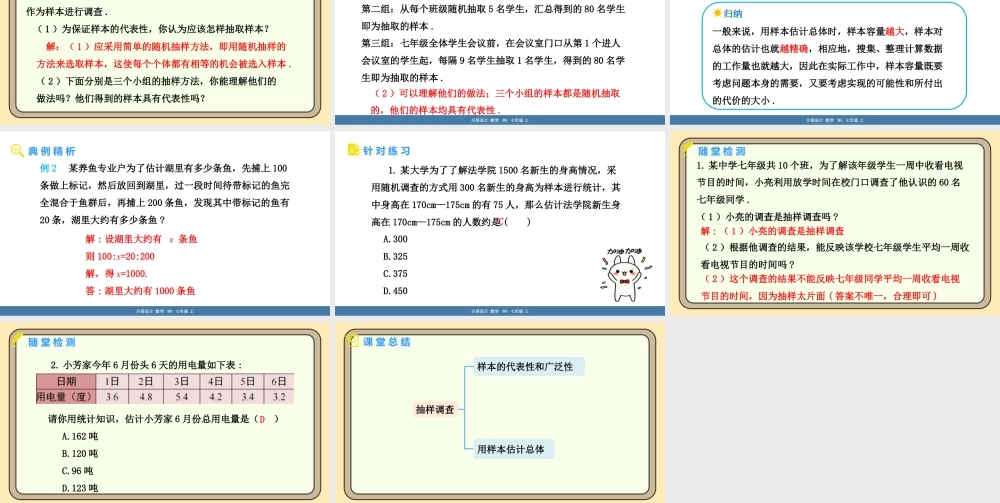This screenshot has width=1000, height=503.
Task: Select answer option B.120吨
Action: click(x=80, y=454)
